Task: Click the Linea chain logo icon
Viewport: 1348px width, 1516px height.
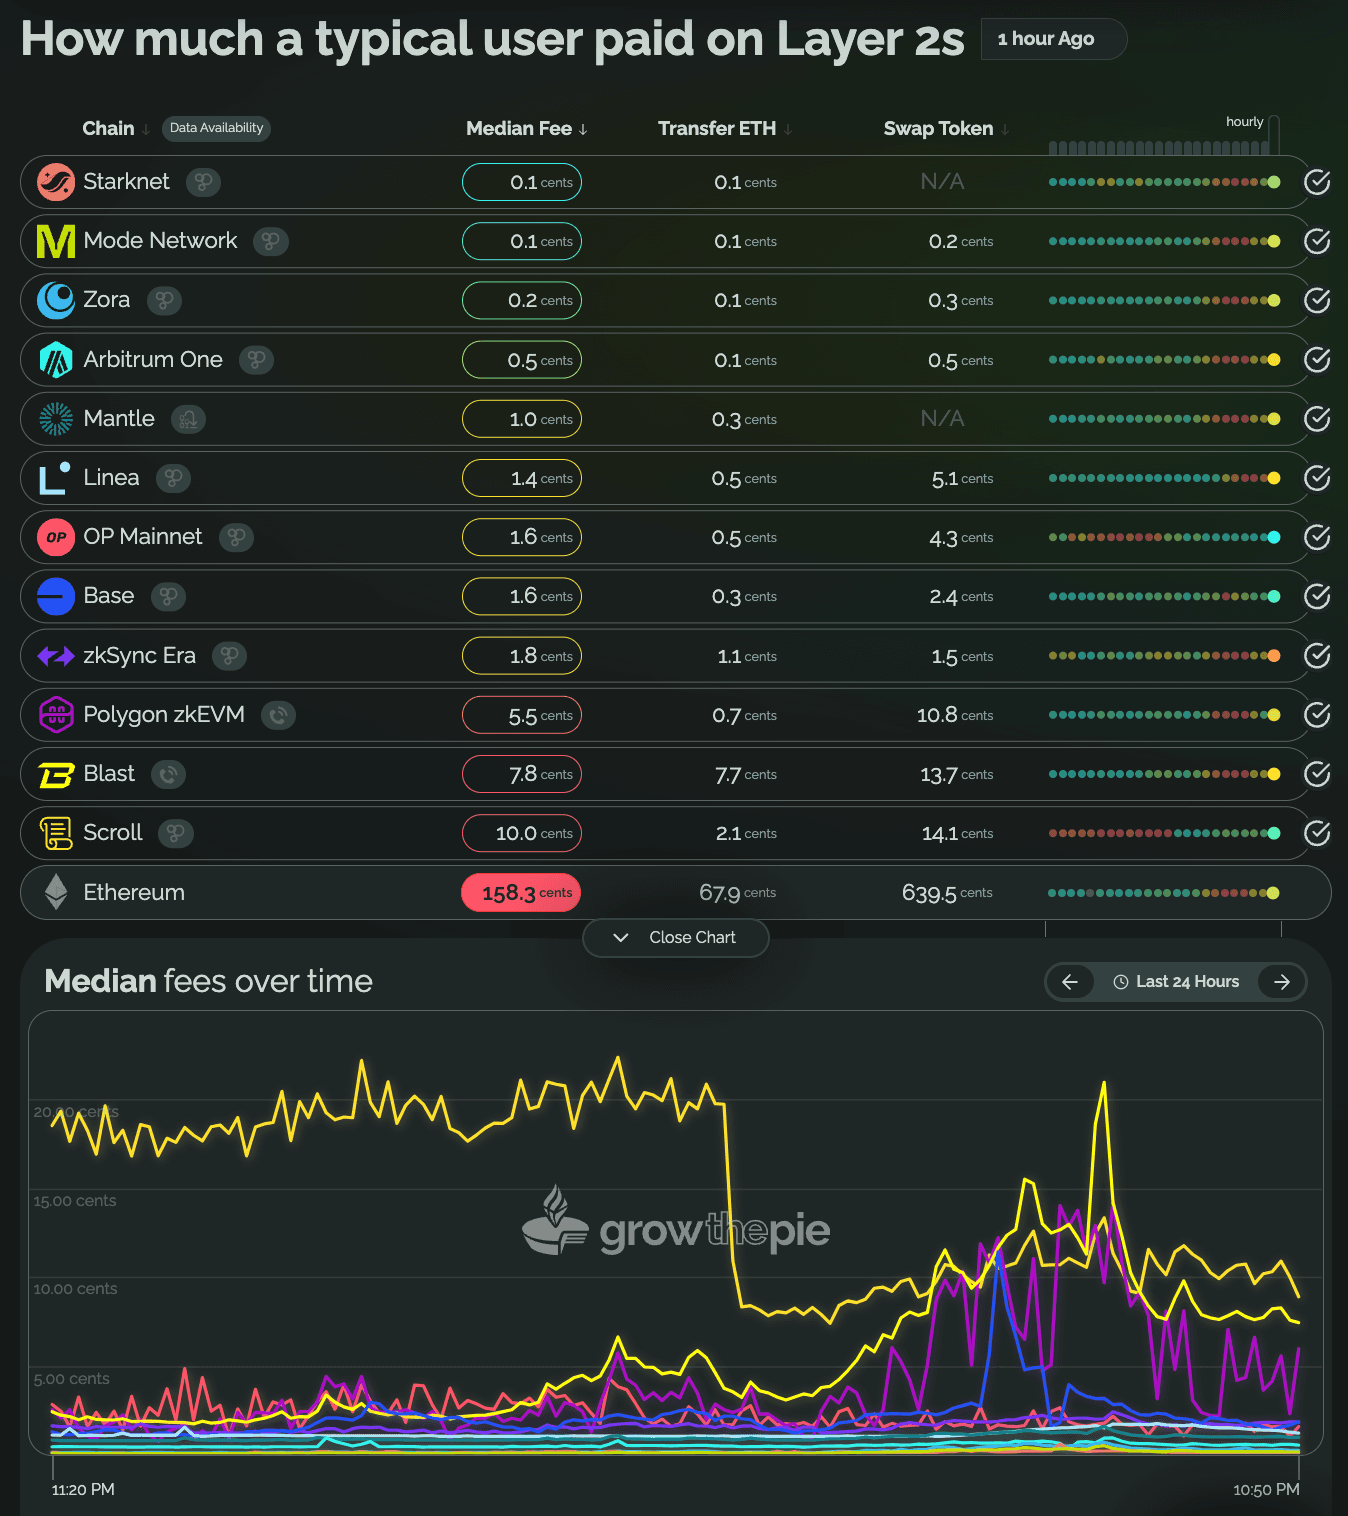Action: pyautogui.click(x=55, y=478)
